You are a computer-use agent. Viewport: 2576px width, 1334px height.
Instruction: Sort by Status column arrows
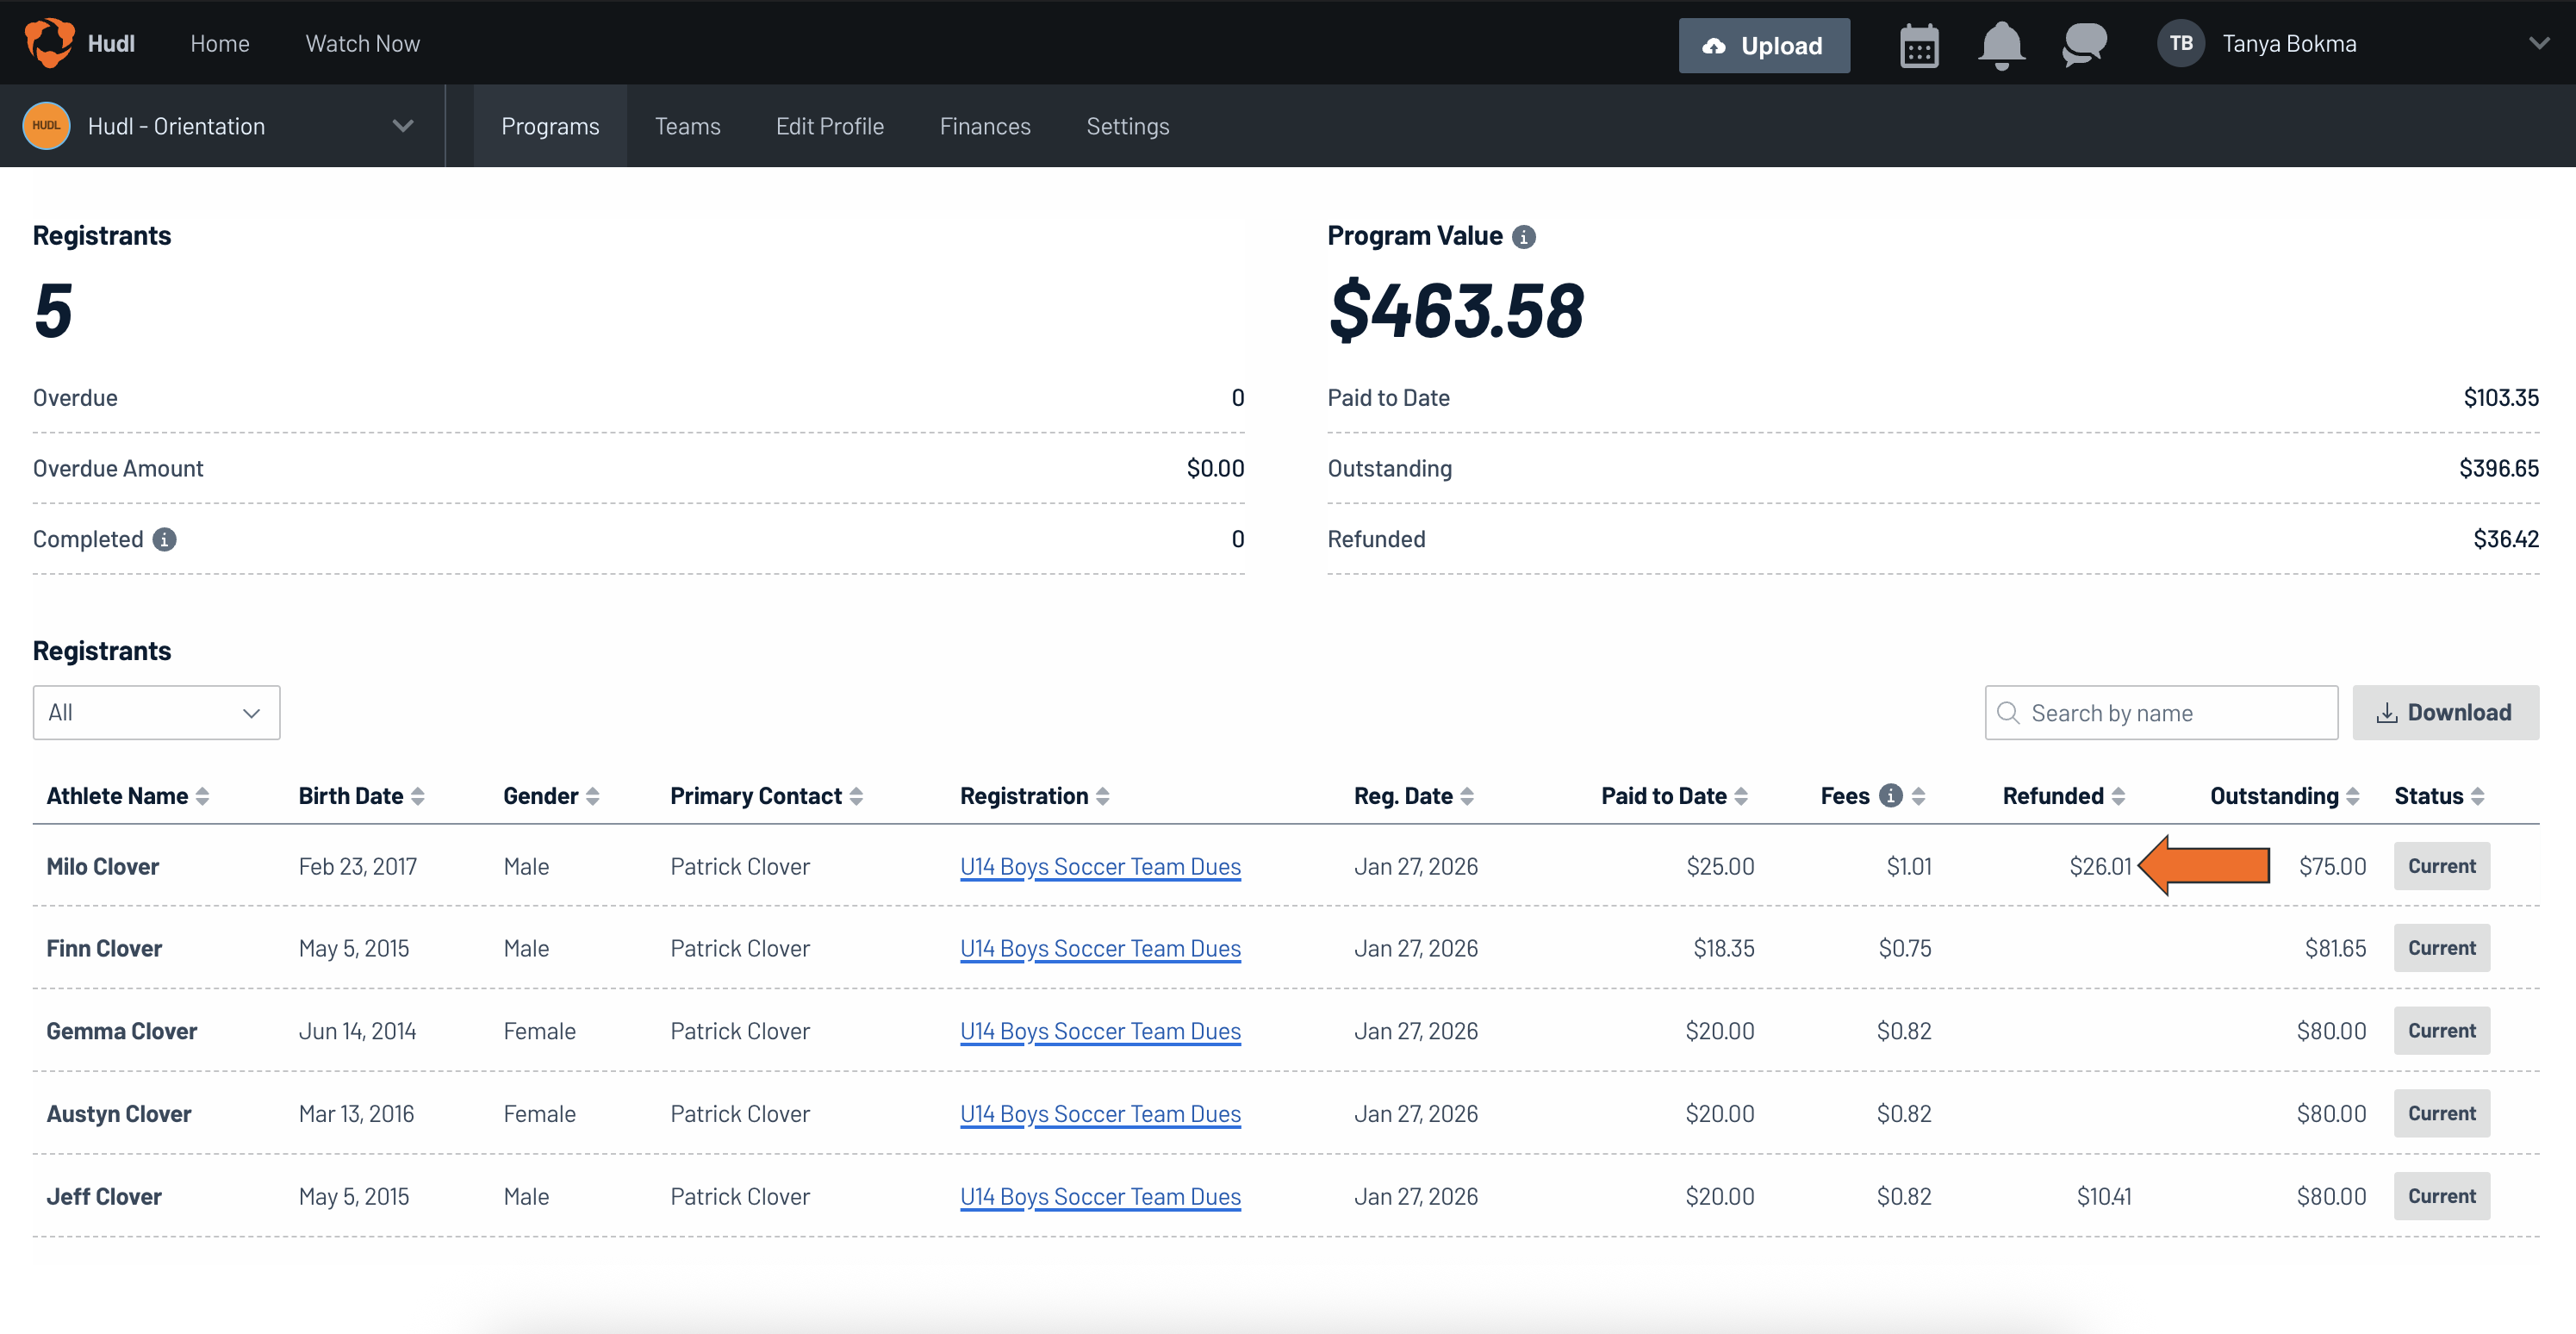(2477, 797)
